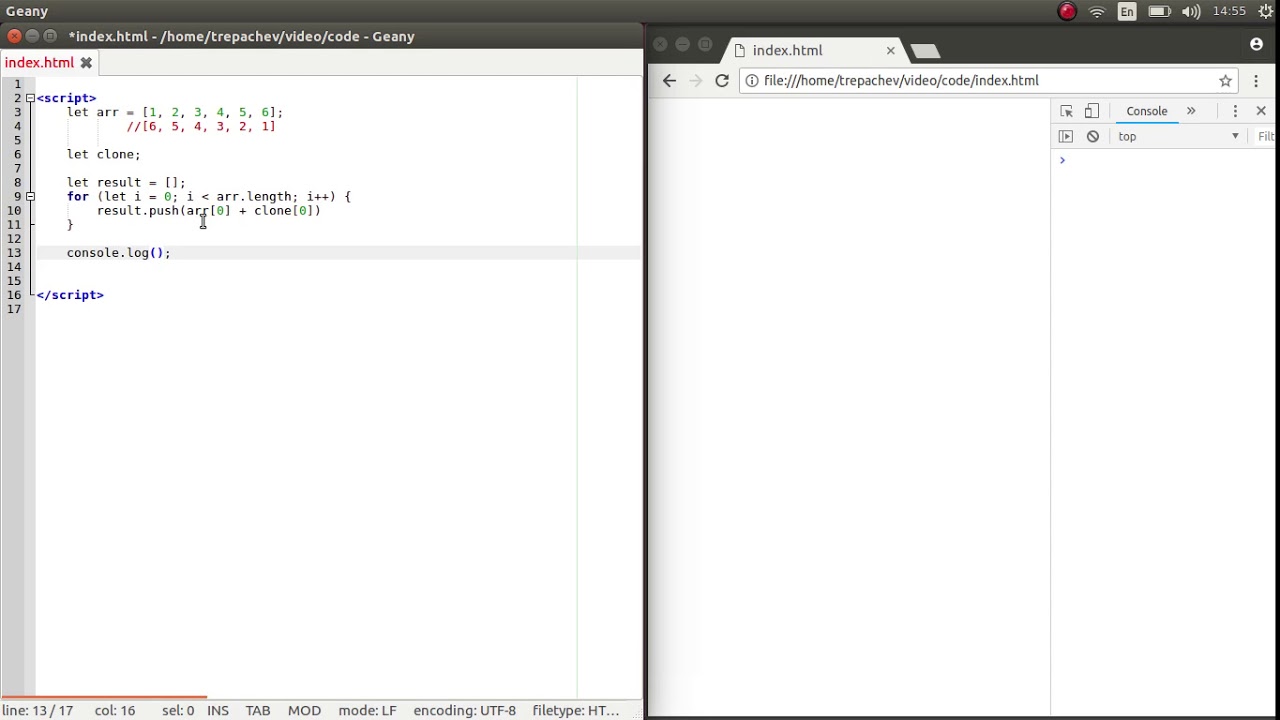The width and height of the screenshot is (1280, 720).
Task: Open the Chrome three-dot menu
Action: coord(1256,80)
